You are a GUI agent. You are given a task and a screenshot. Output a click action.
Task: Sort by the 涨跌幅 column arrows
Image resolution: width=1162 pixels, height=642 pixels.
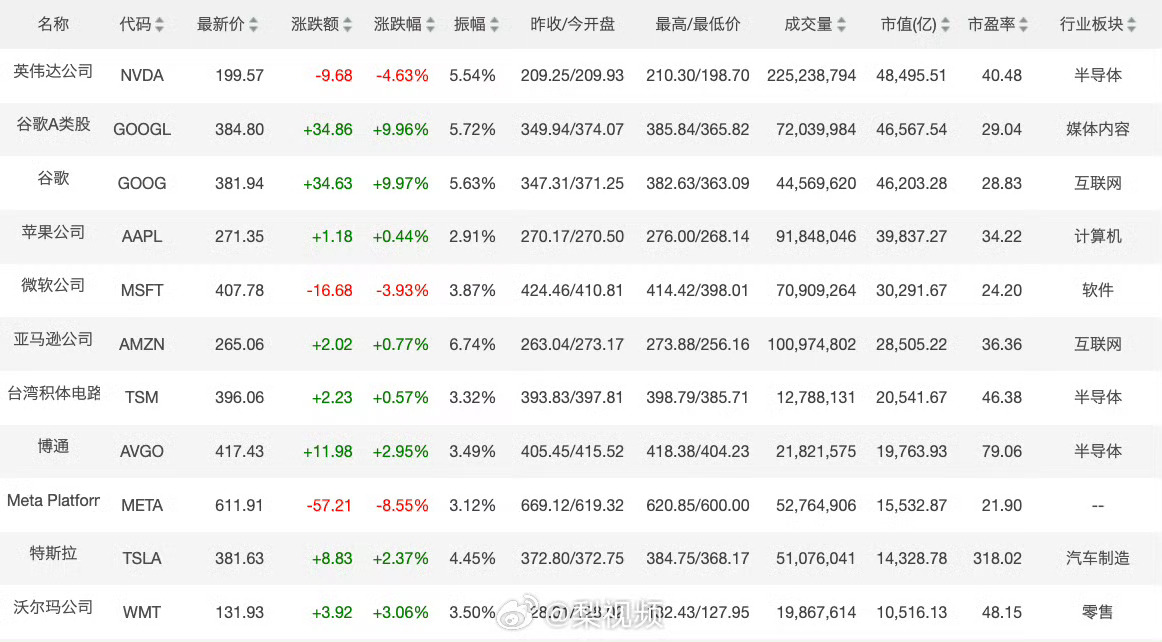click(x=431, y=24)
